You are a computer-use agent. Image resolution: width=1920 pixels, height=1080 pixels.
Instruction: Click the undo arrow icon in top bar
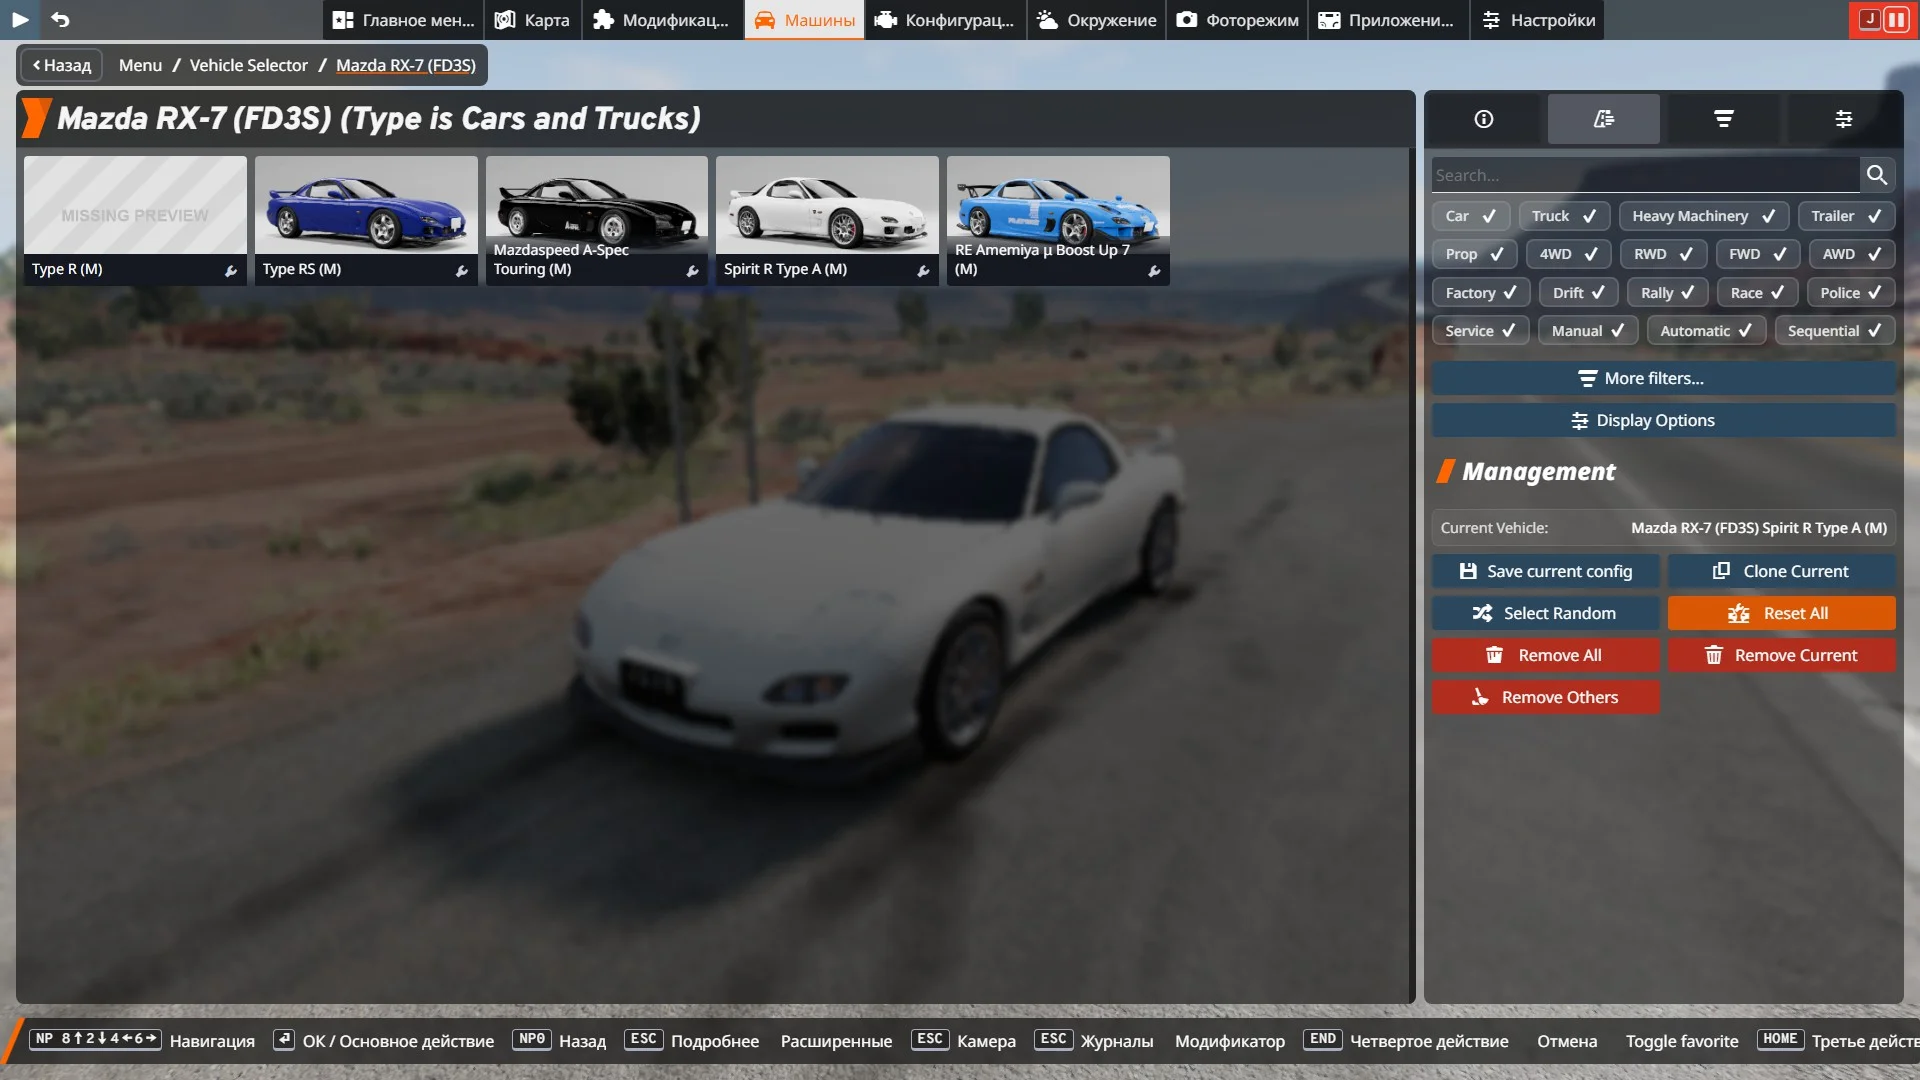(60, 19)
